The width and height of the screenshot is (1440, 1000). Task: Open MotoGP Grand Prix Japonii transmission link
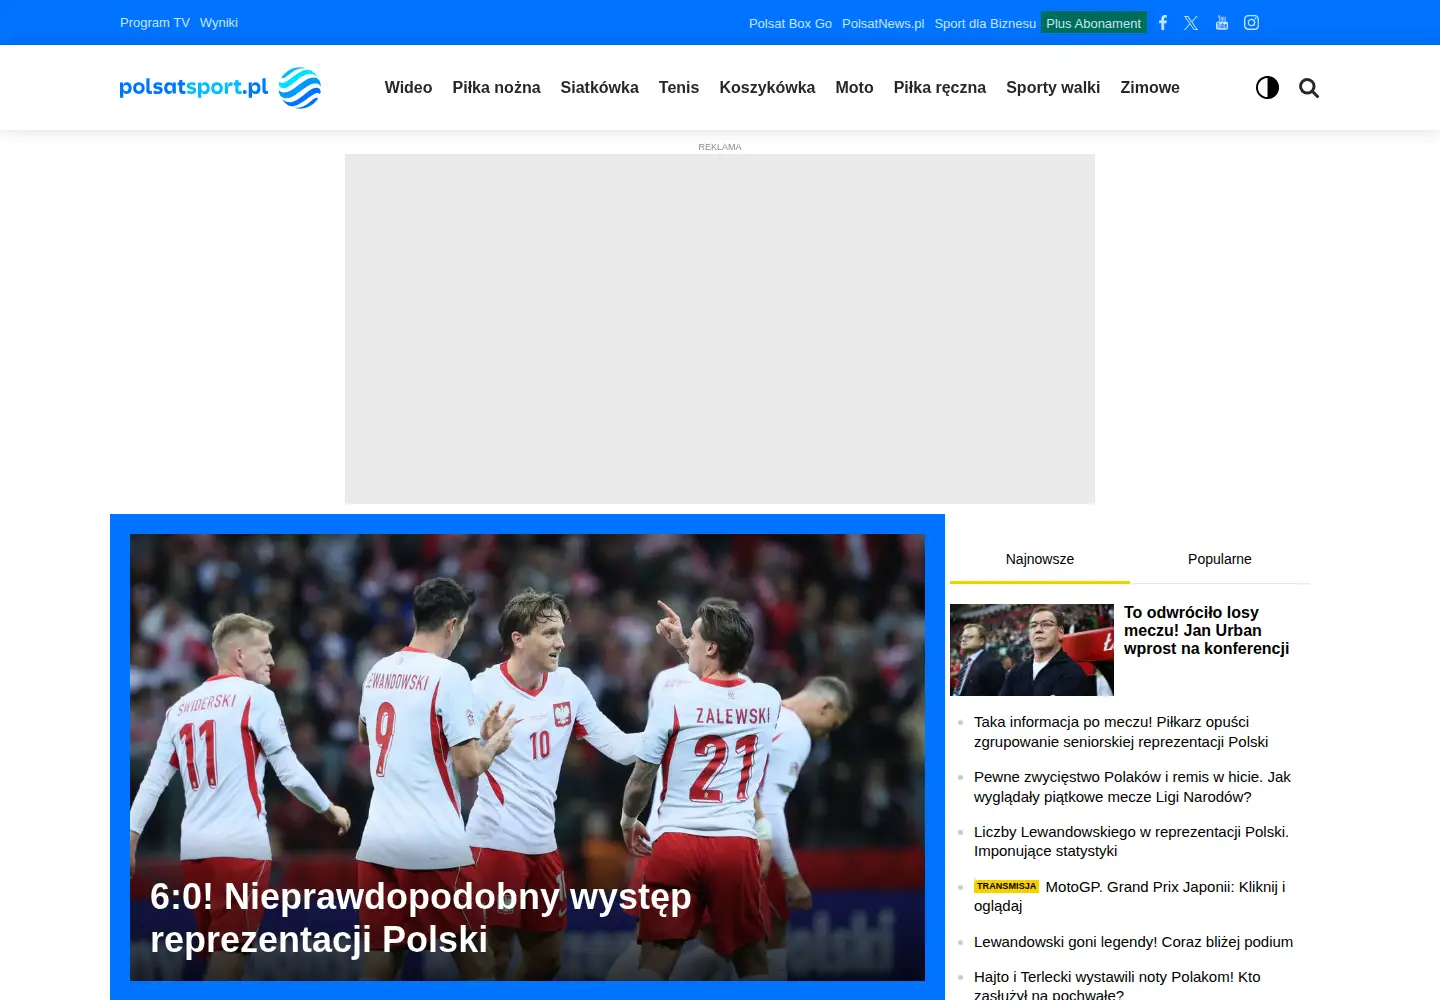tap(1130, 896)
